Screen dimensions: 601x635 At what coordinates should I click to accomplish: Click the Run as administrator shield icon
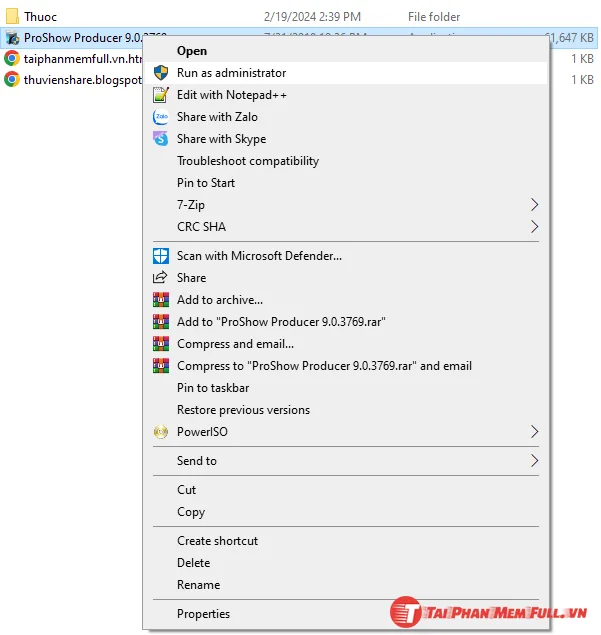pyautogui.click(x=161, y=73)
